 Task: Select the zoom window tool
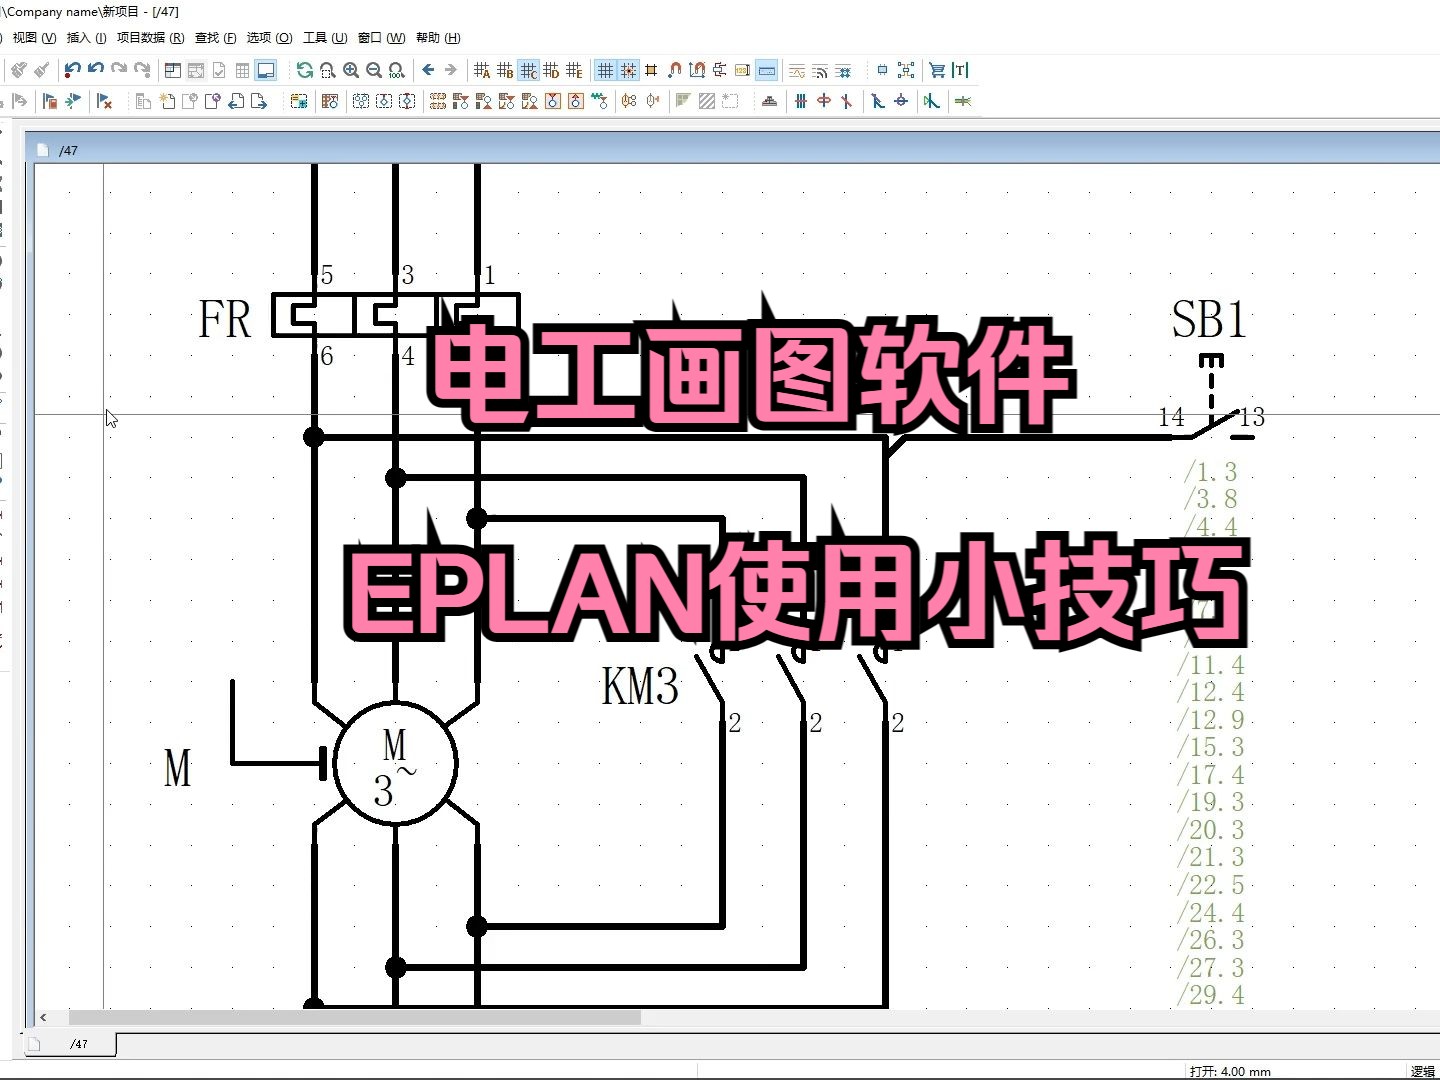point(328,70)
